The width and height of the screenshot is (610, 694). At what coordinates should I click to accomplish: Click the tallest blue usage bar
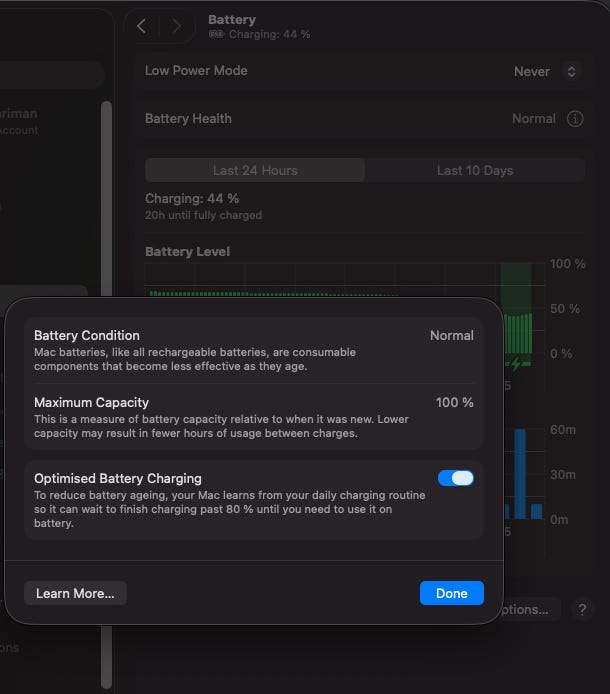pos(520,474)
